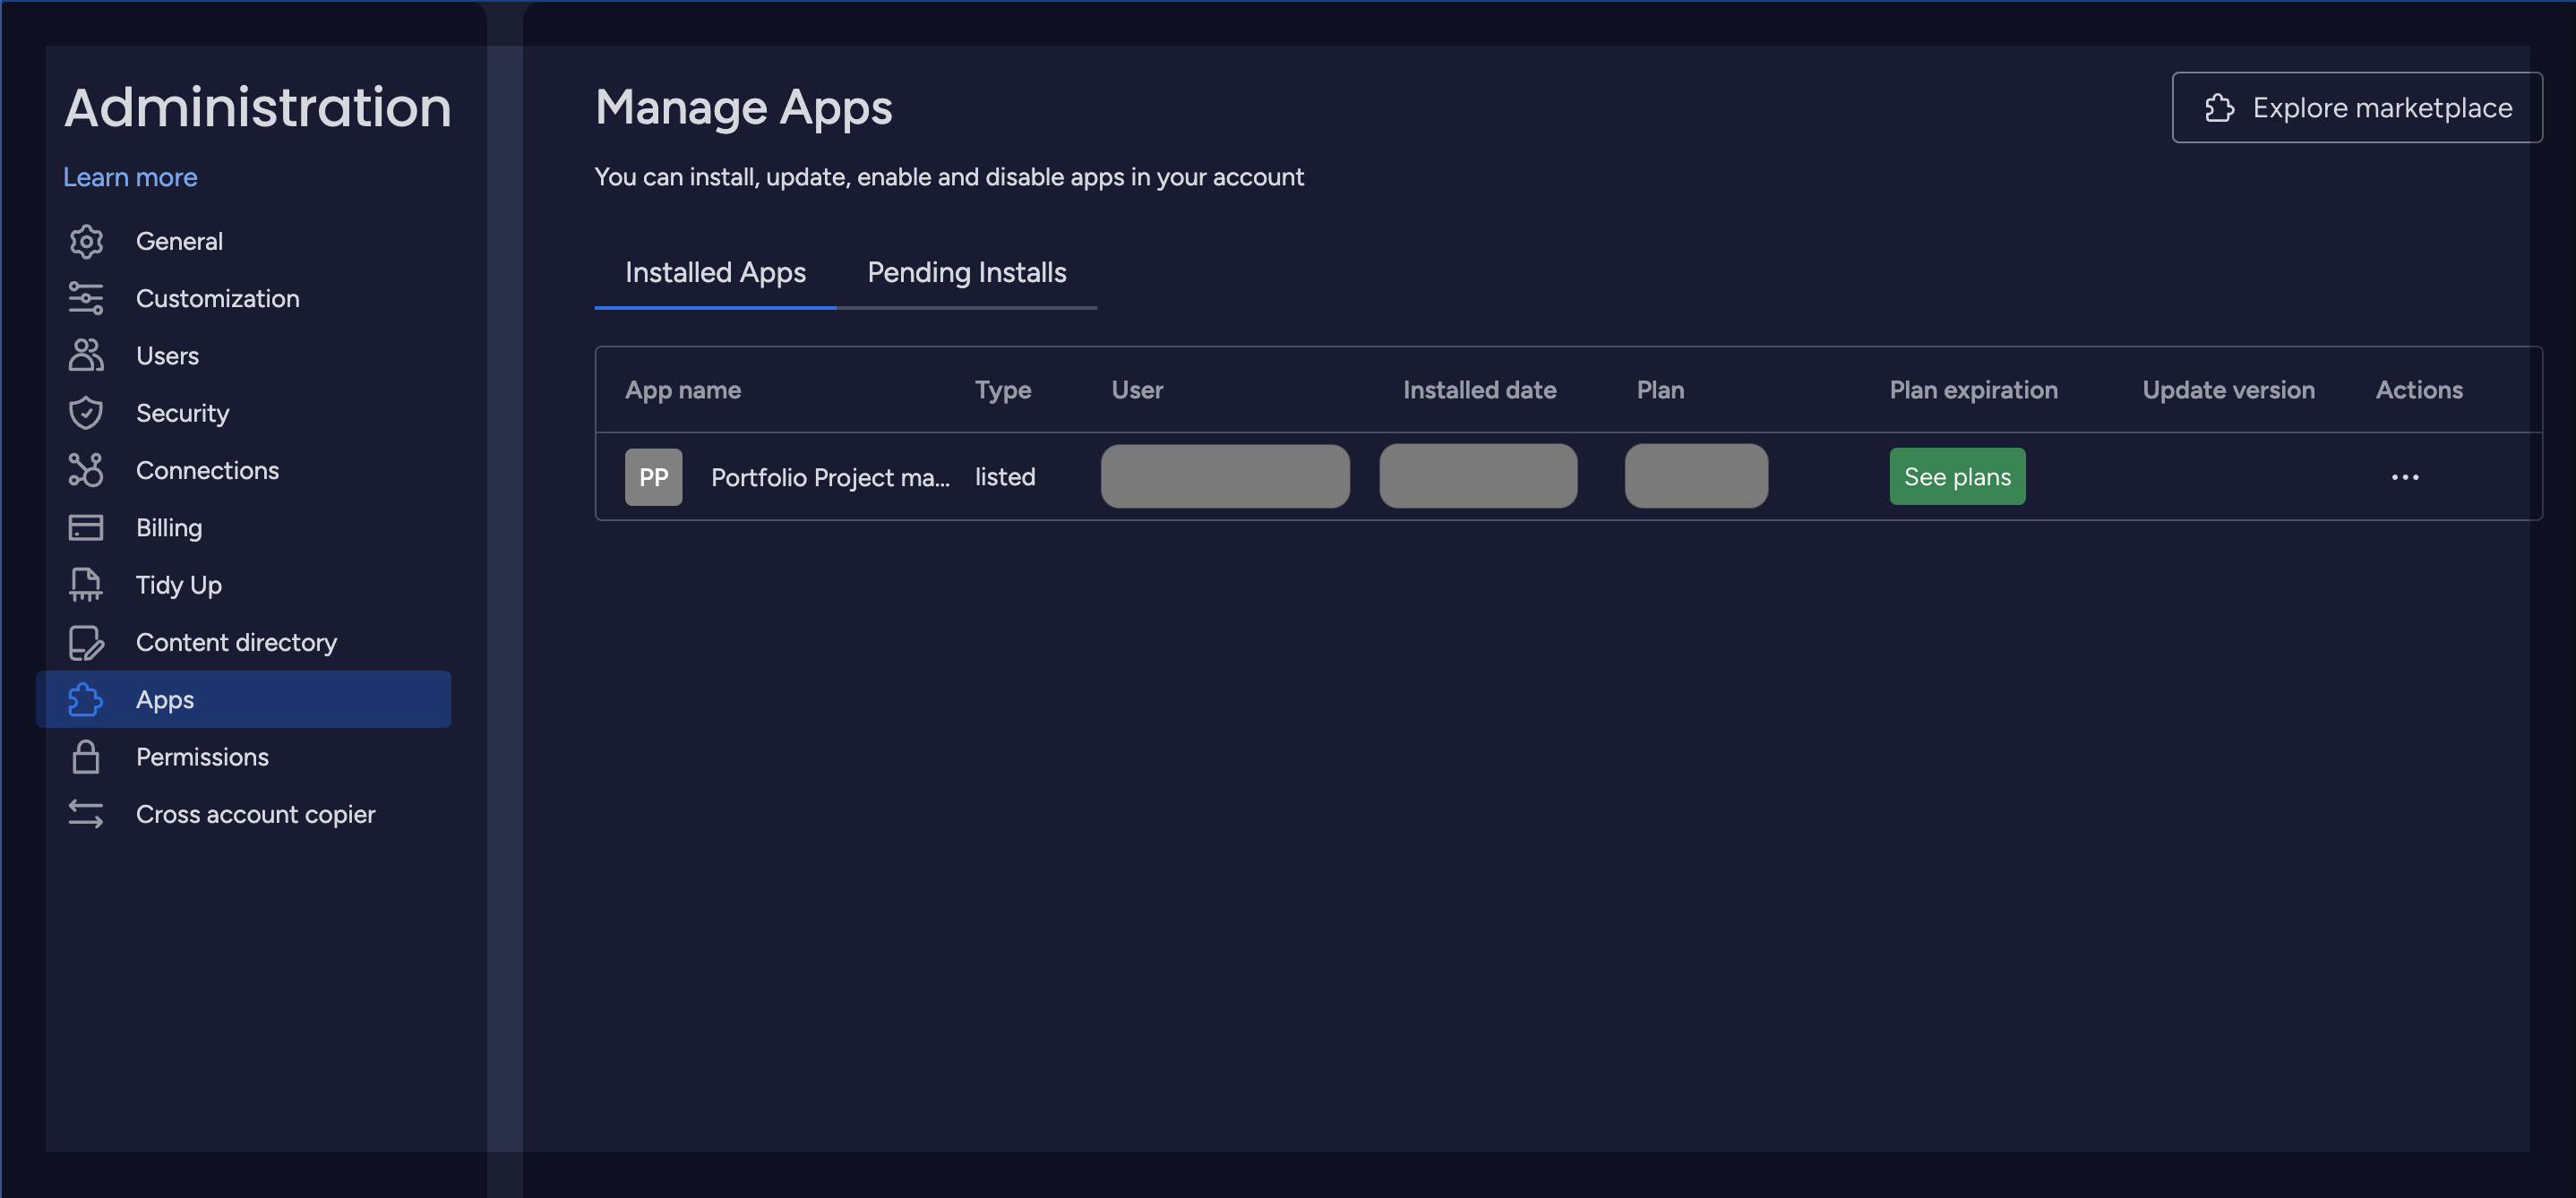Select Installed Apps tab
This screenshot has width=2576, height=1198.
(715, 271)
